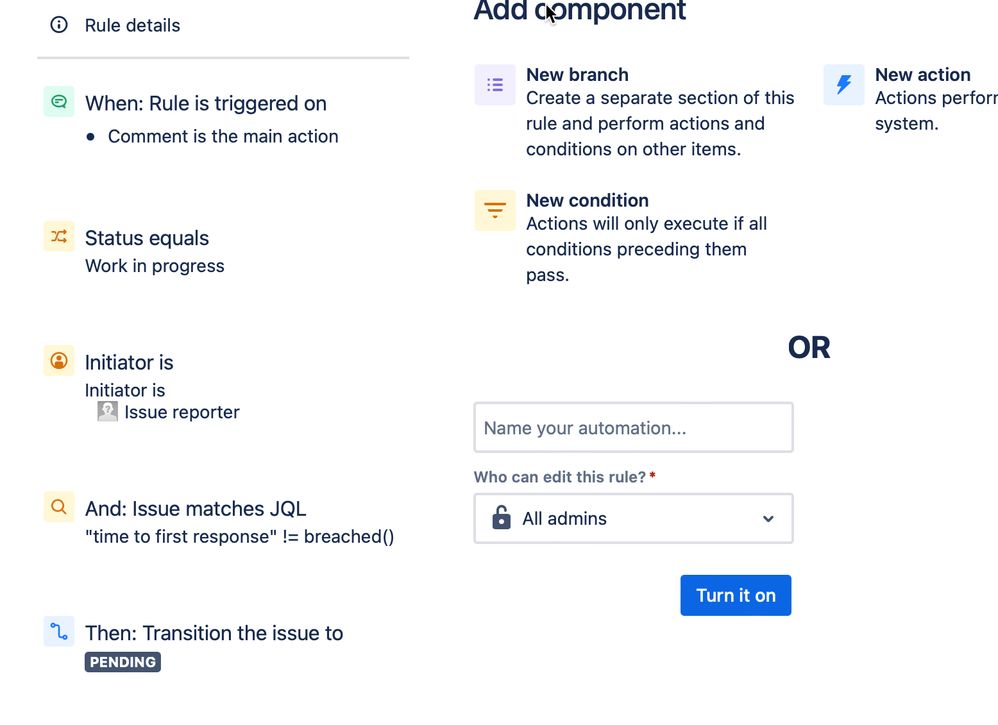Screen dimensions: 998x725
Task: Click the New branch list icon
Action: tap(495, 85)
